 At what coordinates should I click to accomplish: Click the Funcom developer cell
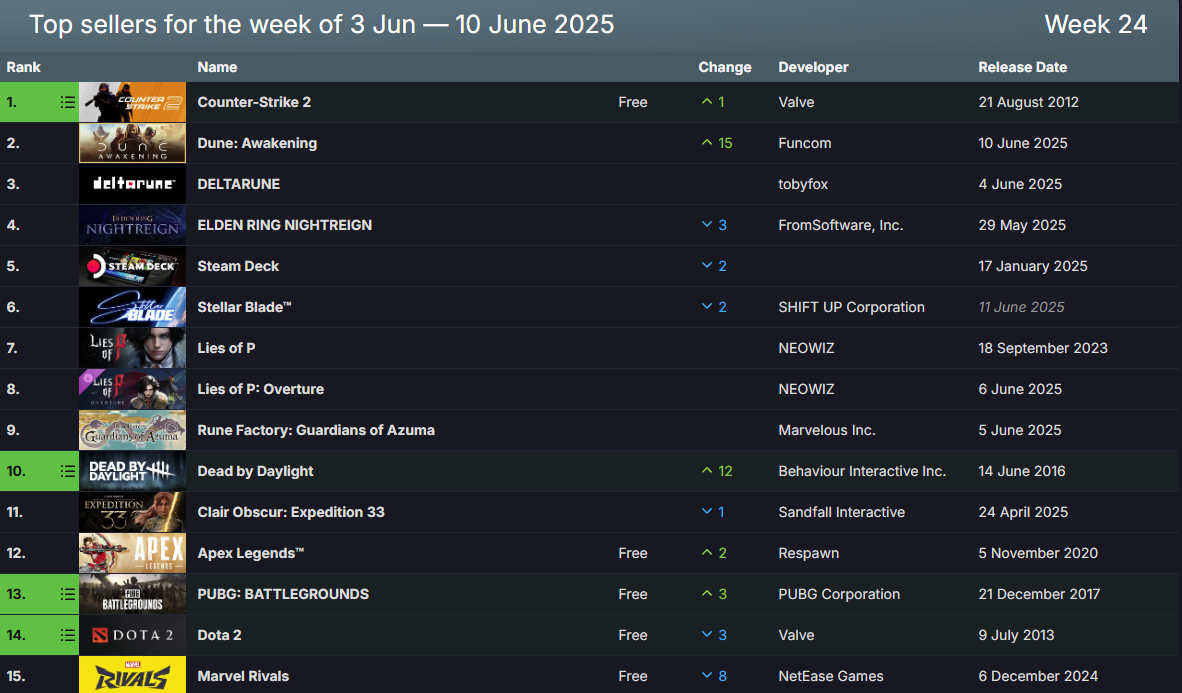(x=804, y=143)
